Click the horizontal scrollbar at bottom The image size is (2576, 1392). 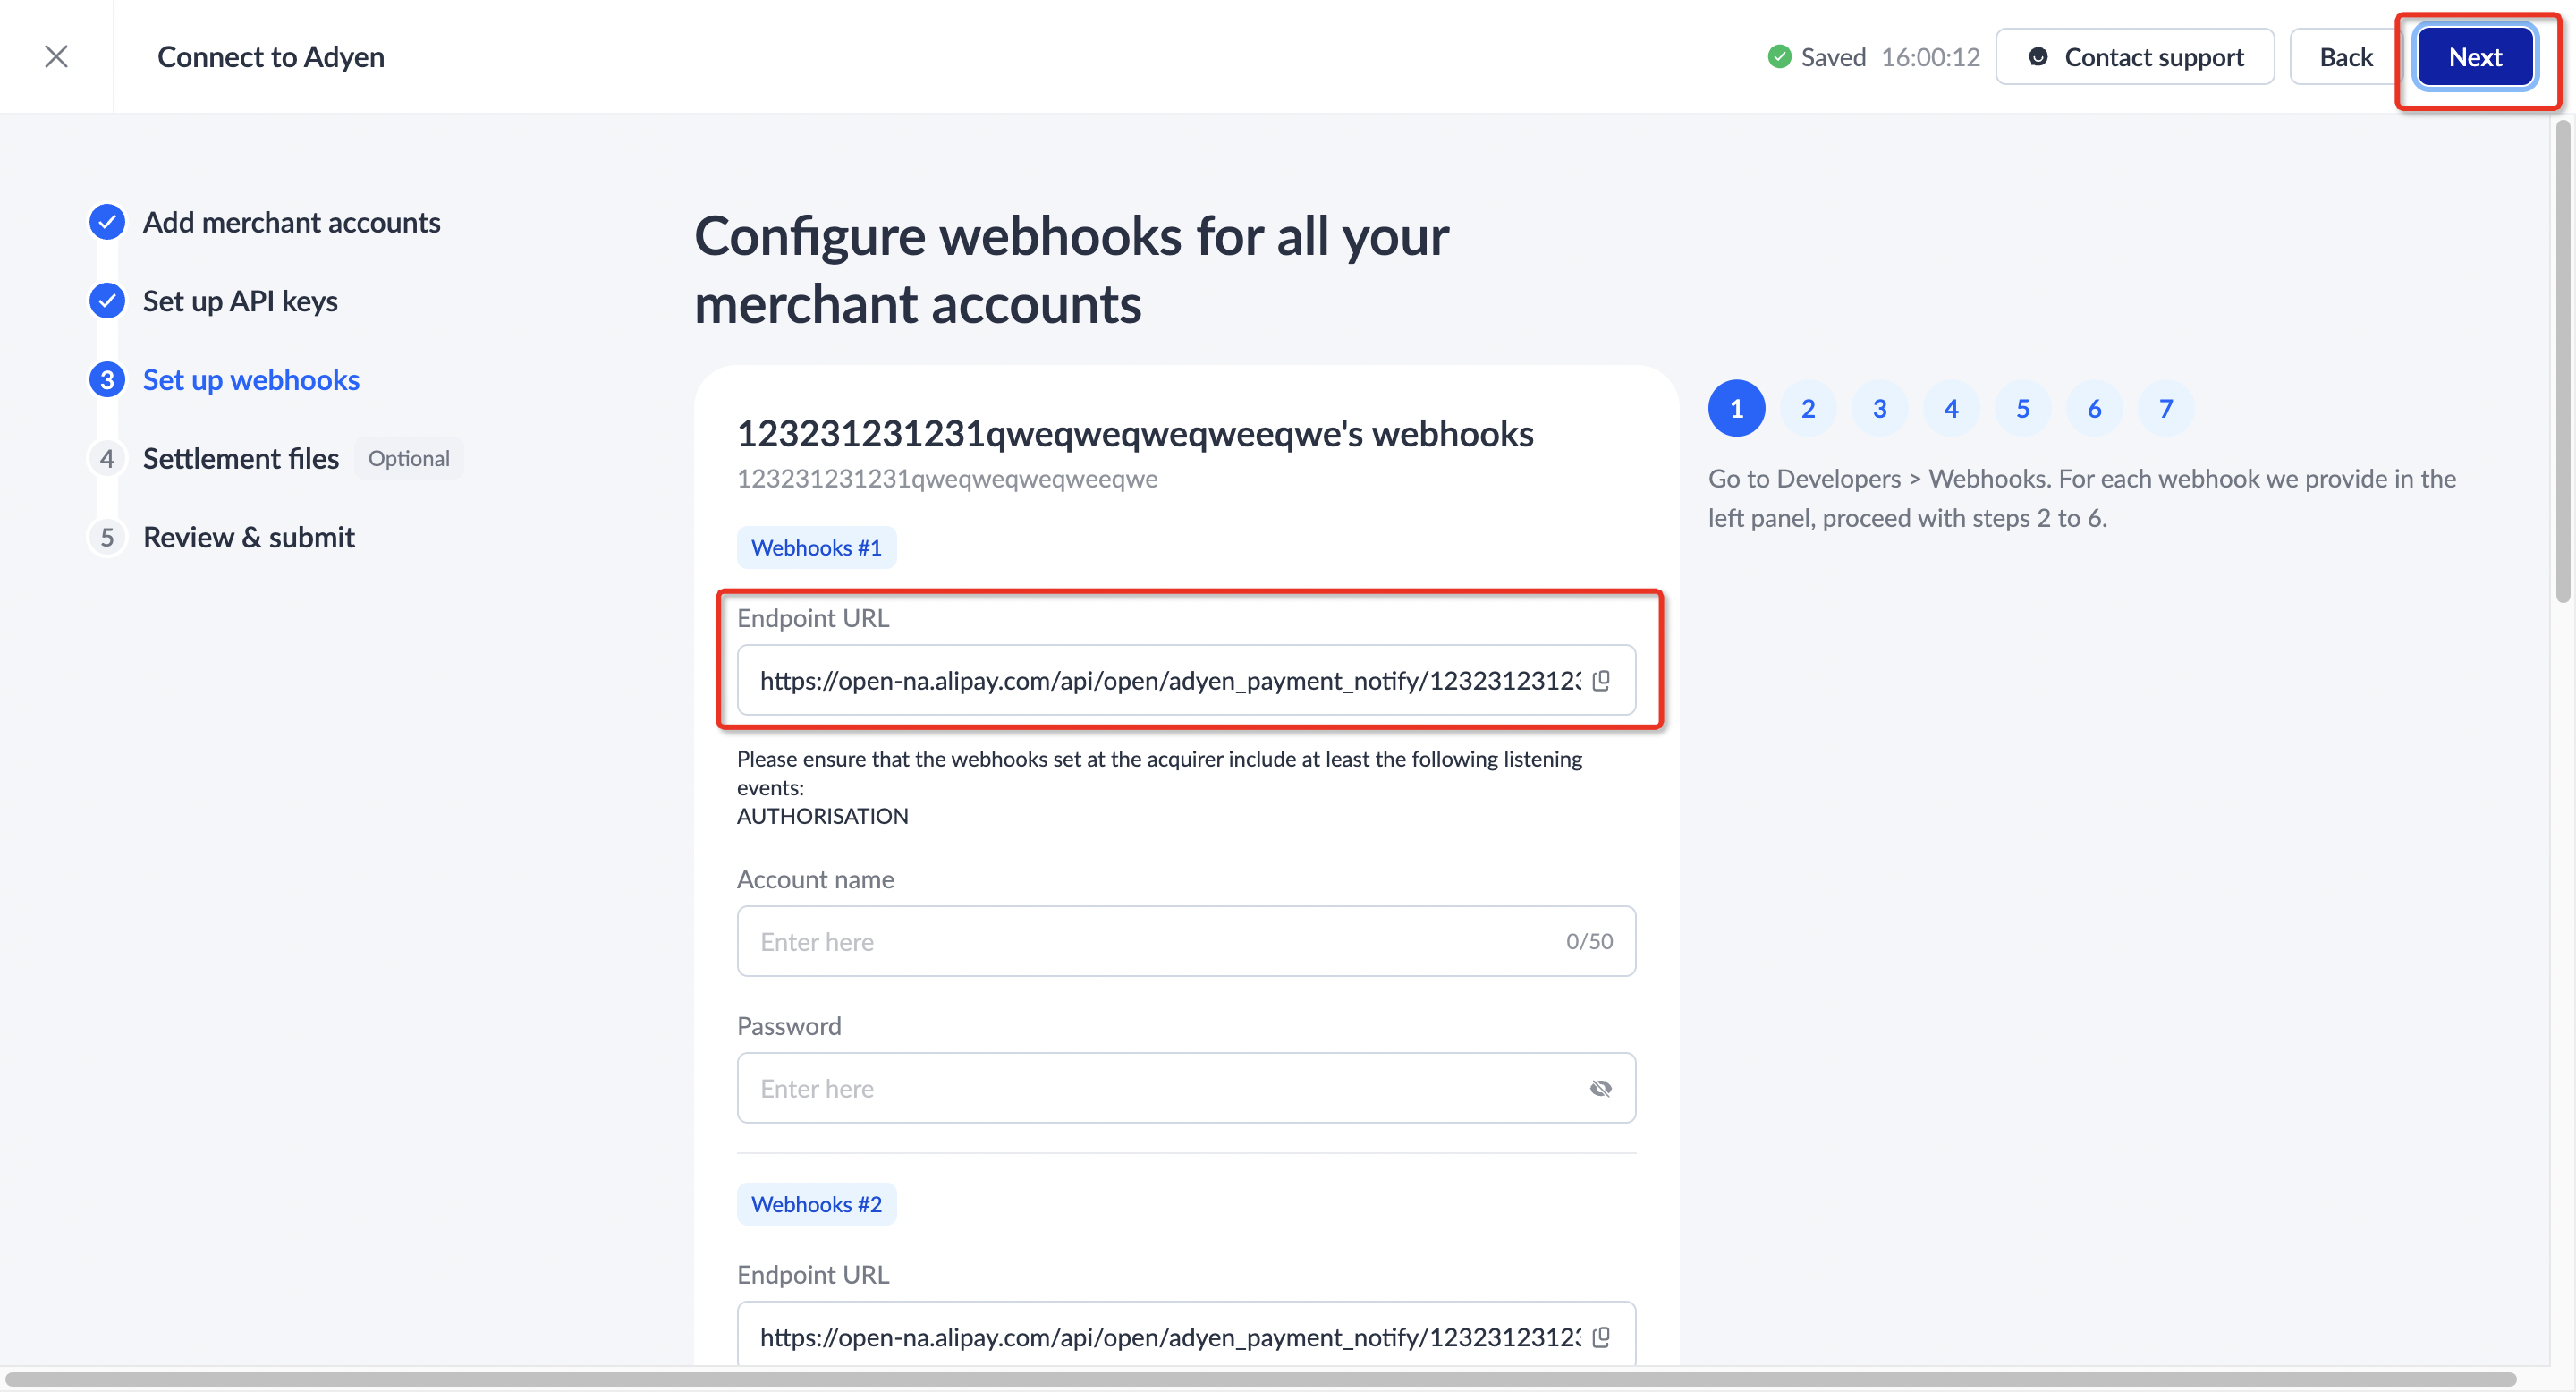1260,1379
